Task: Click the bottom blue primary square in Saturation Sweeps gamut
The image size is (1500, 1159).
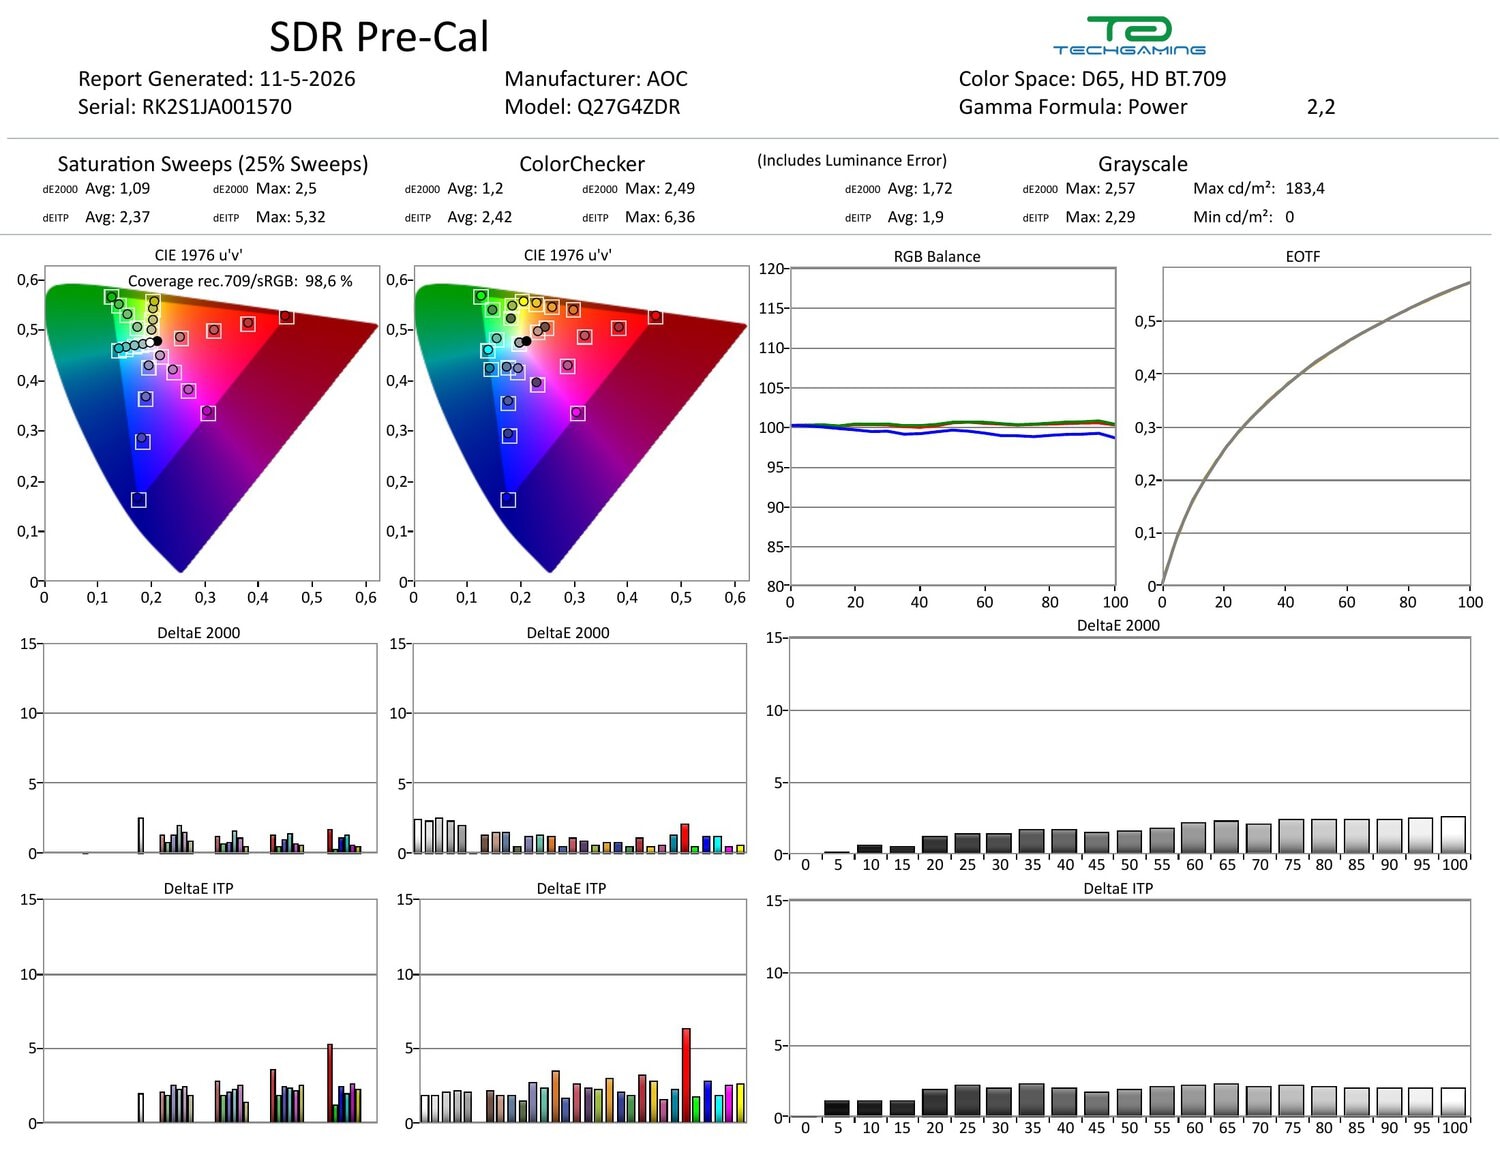Action: pyautogui.click(x=139, y=499)
